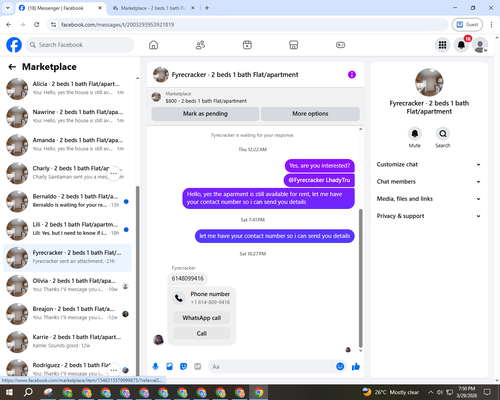
Task: Open the Friends icon in top navigation
Action: [x=200, y=45]
